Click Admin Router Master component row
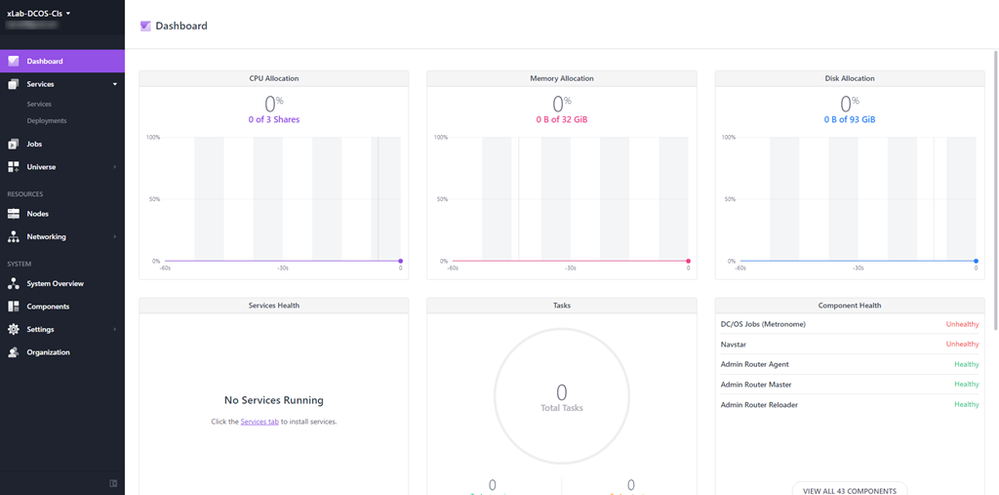This screenshot has width=999, height=495. coord(850,384)
